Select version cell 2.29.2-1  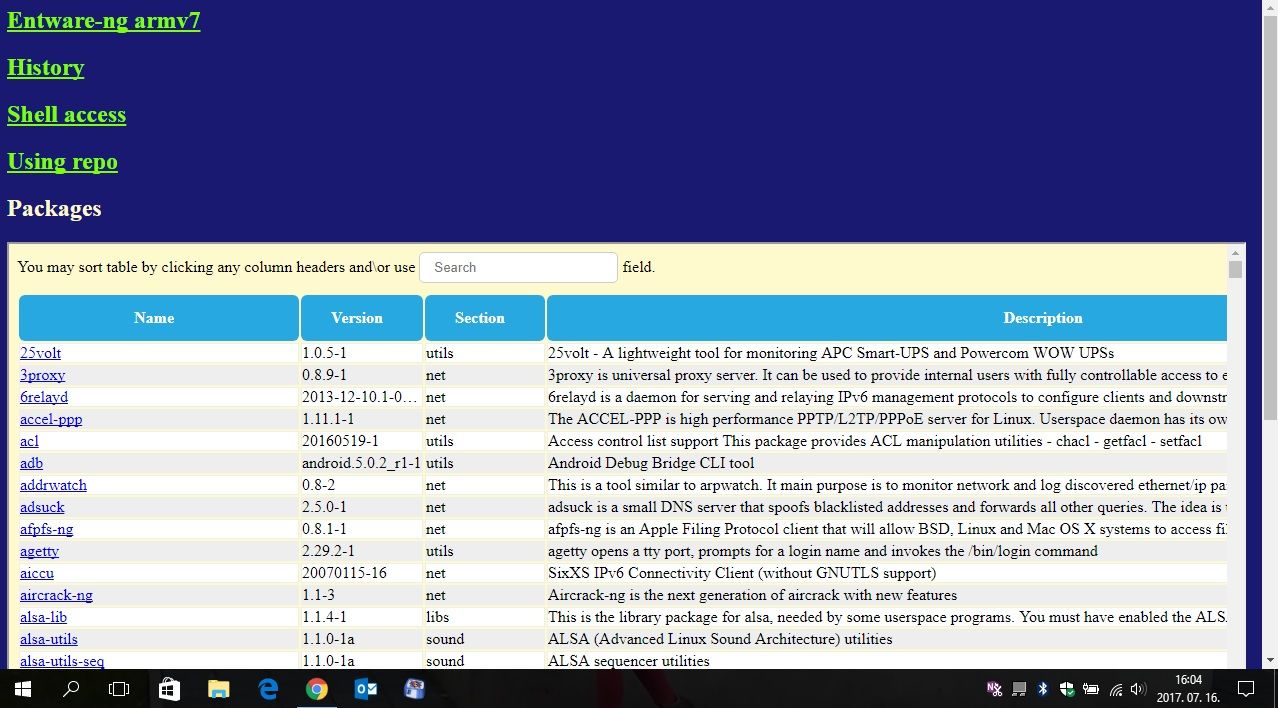coord(328,551)
